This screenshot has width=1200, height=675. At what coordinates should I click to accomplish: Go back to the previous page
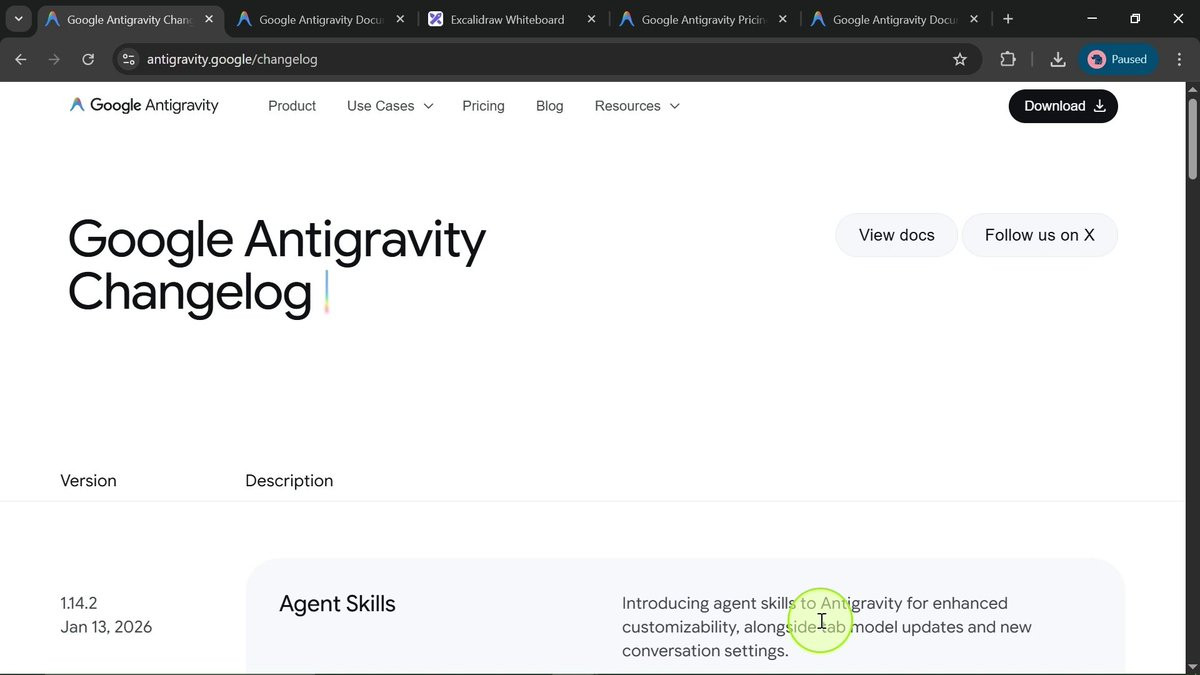(21, 59)
